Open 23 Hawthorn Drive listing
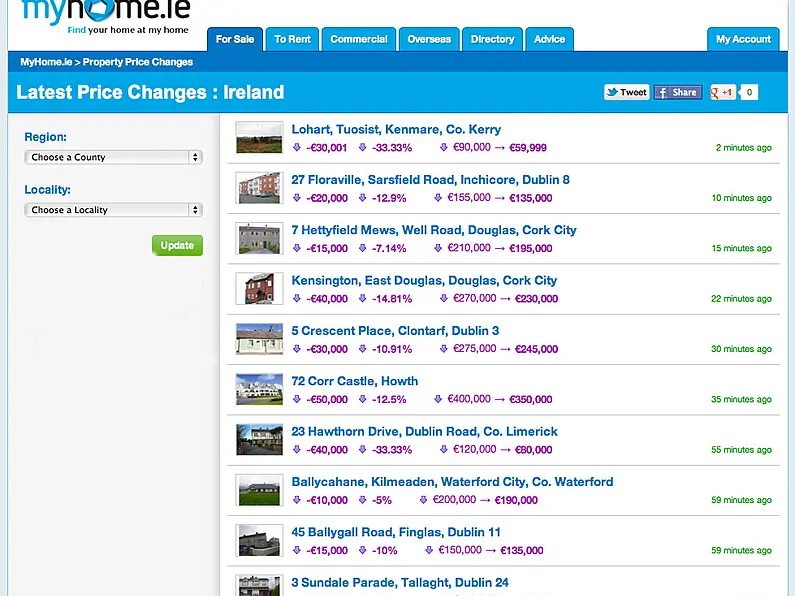 [425, 431]
